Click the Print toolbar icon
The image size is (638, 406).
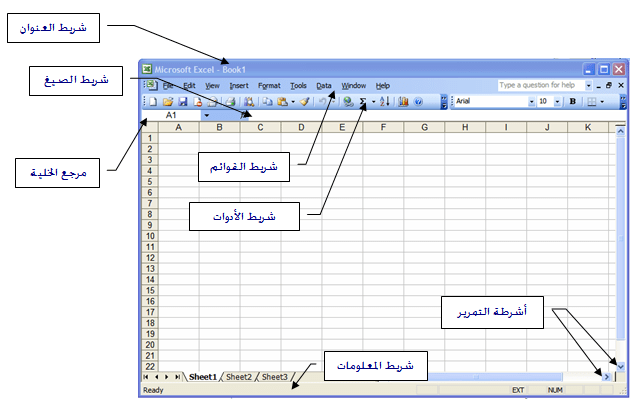[x=231, y=102]
